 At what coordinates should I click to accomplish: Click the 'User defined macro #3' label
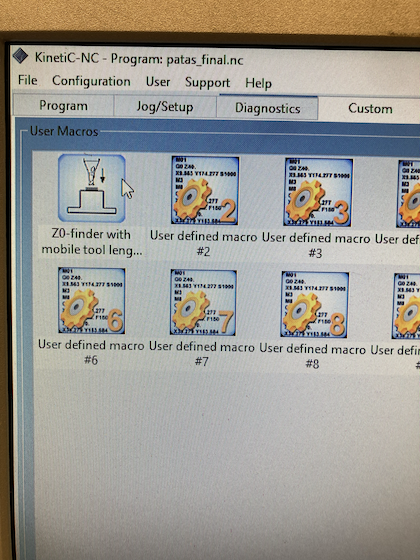coord(316,245)
